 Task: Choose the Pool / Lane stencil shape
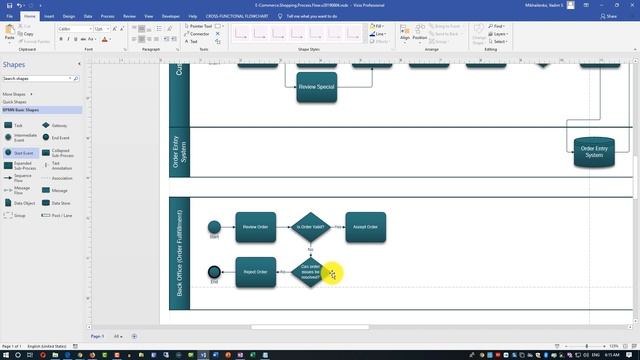(57, 215)
